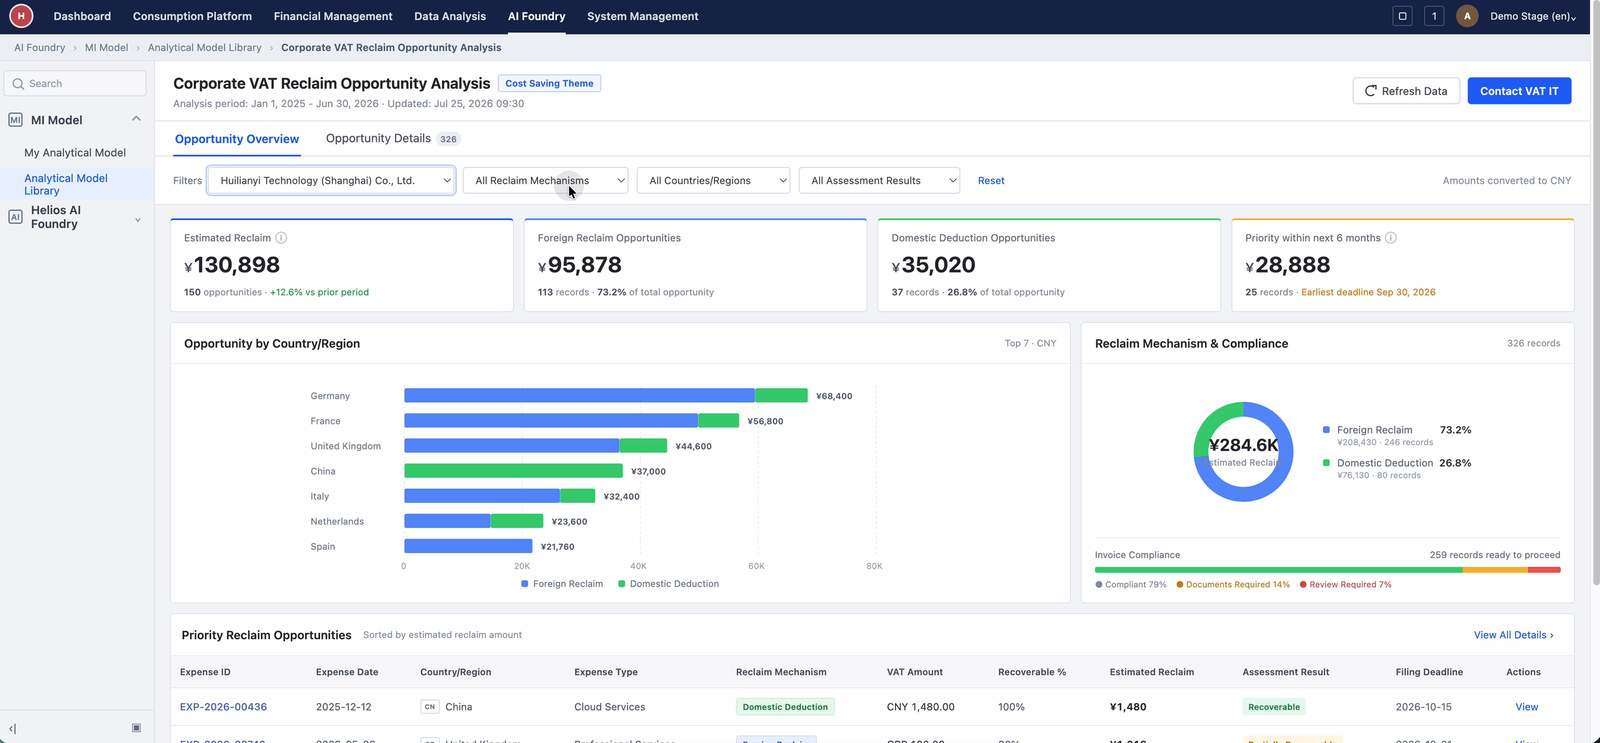Click the info icon beside Estimated Reclaim
This screenshot has width=1600, height=743.
click(281, 238)
